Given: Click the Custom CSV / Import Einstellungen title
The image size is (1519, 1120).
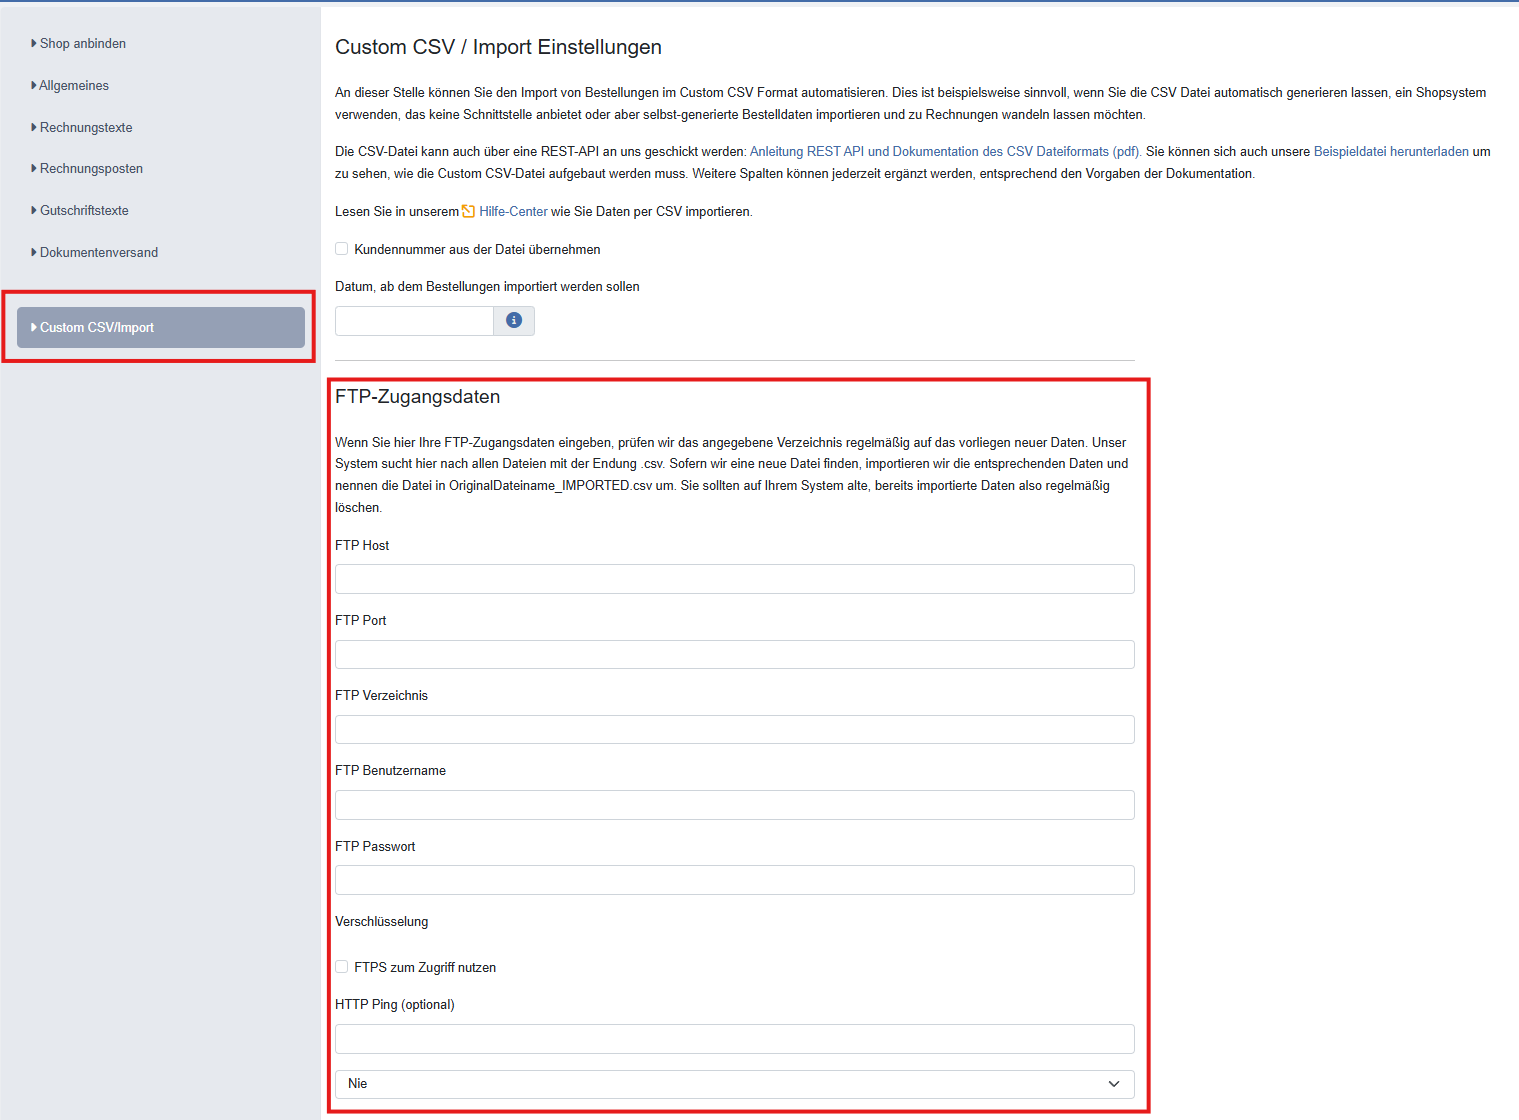Looking at the screenshot, I should 498,47.
